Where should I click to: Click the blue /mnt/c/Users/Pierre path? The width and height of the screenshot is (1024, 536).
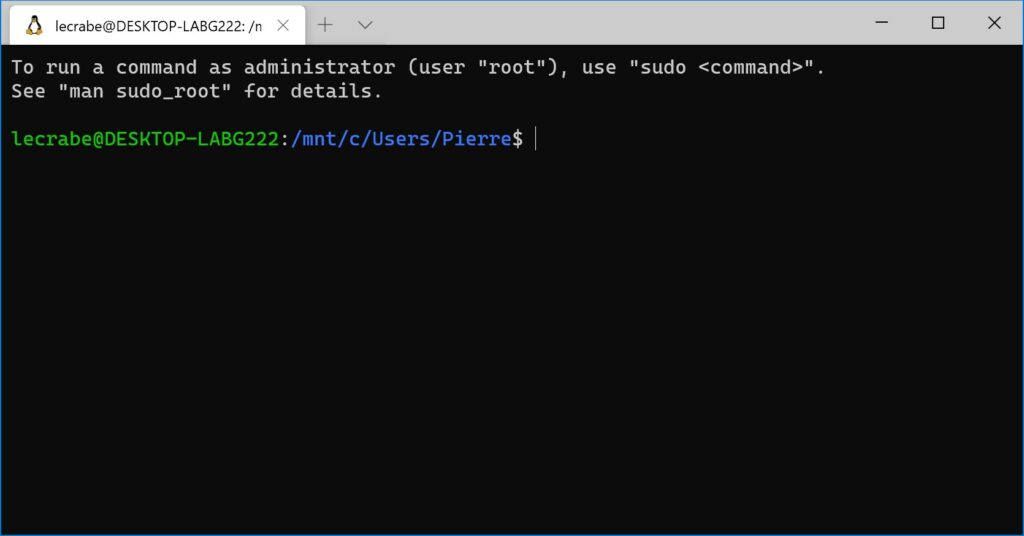click(401, 139)
